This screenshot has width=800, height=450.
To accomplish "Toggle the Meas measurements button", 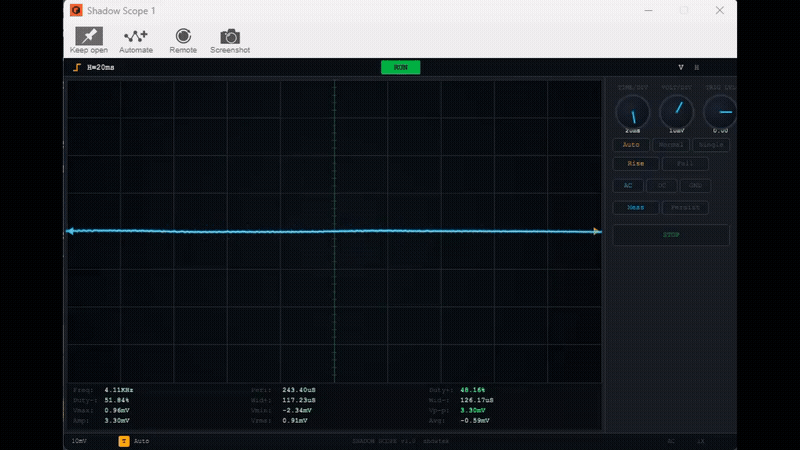I will click(x=636, y=208).
